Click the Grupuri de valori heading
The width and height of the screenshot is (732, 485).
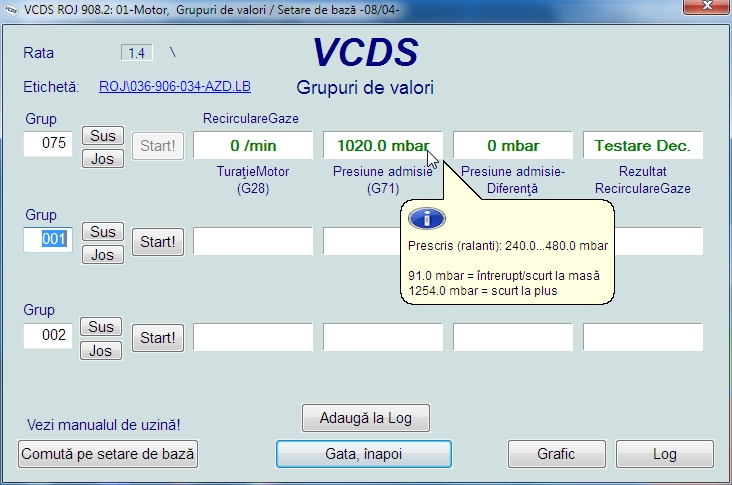[x=365, y=88]
